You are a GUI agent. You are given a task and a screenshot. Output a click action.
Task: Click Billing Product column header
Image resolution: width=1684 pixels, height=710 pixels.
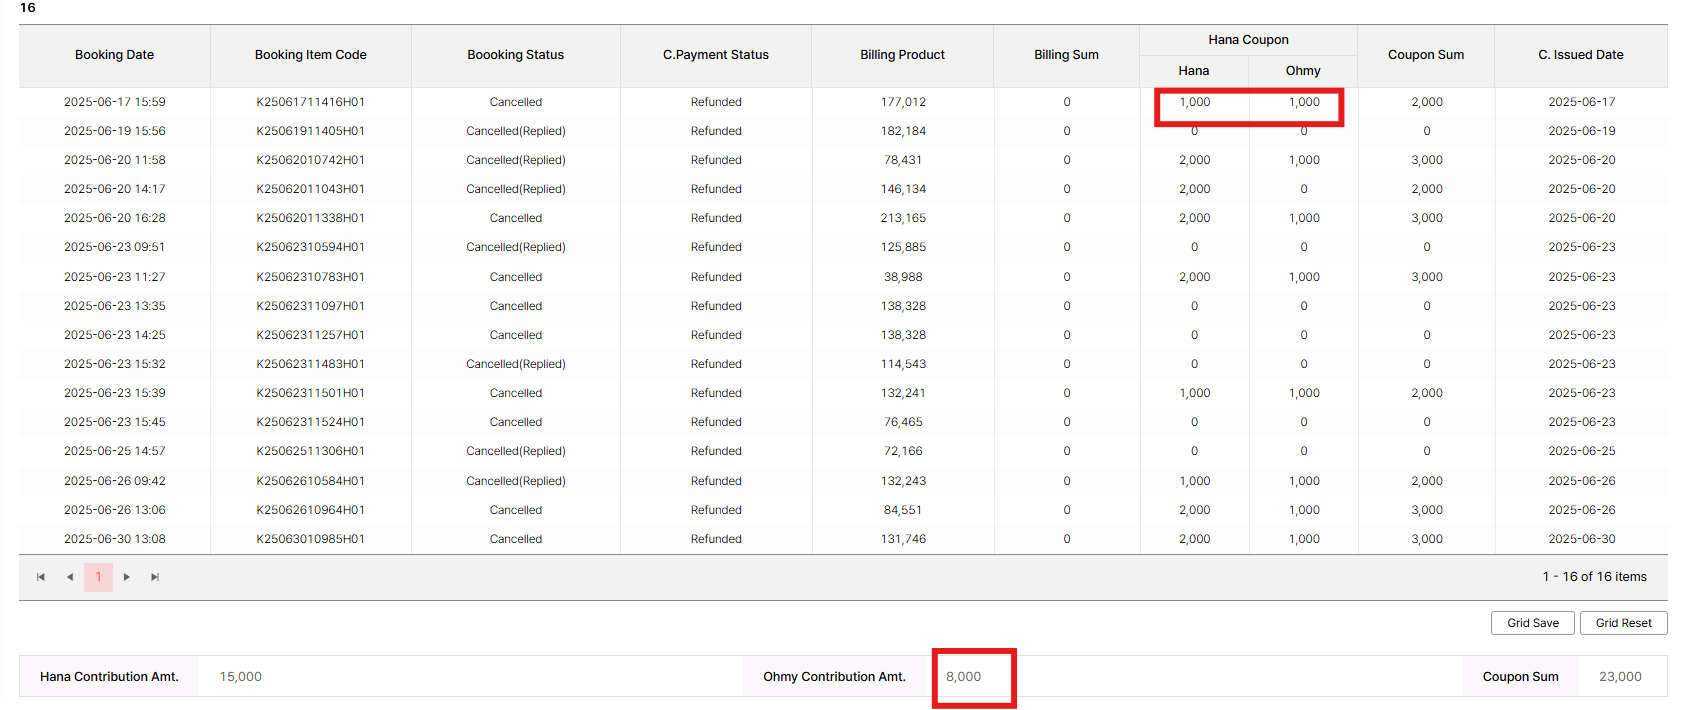click(x=902, y=55)
